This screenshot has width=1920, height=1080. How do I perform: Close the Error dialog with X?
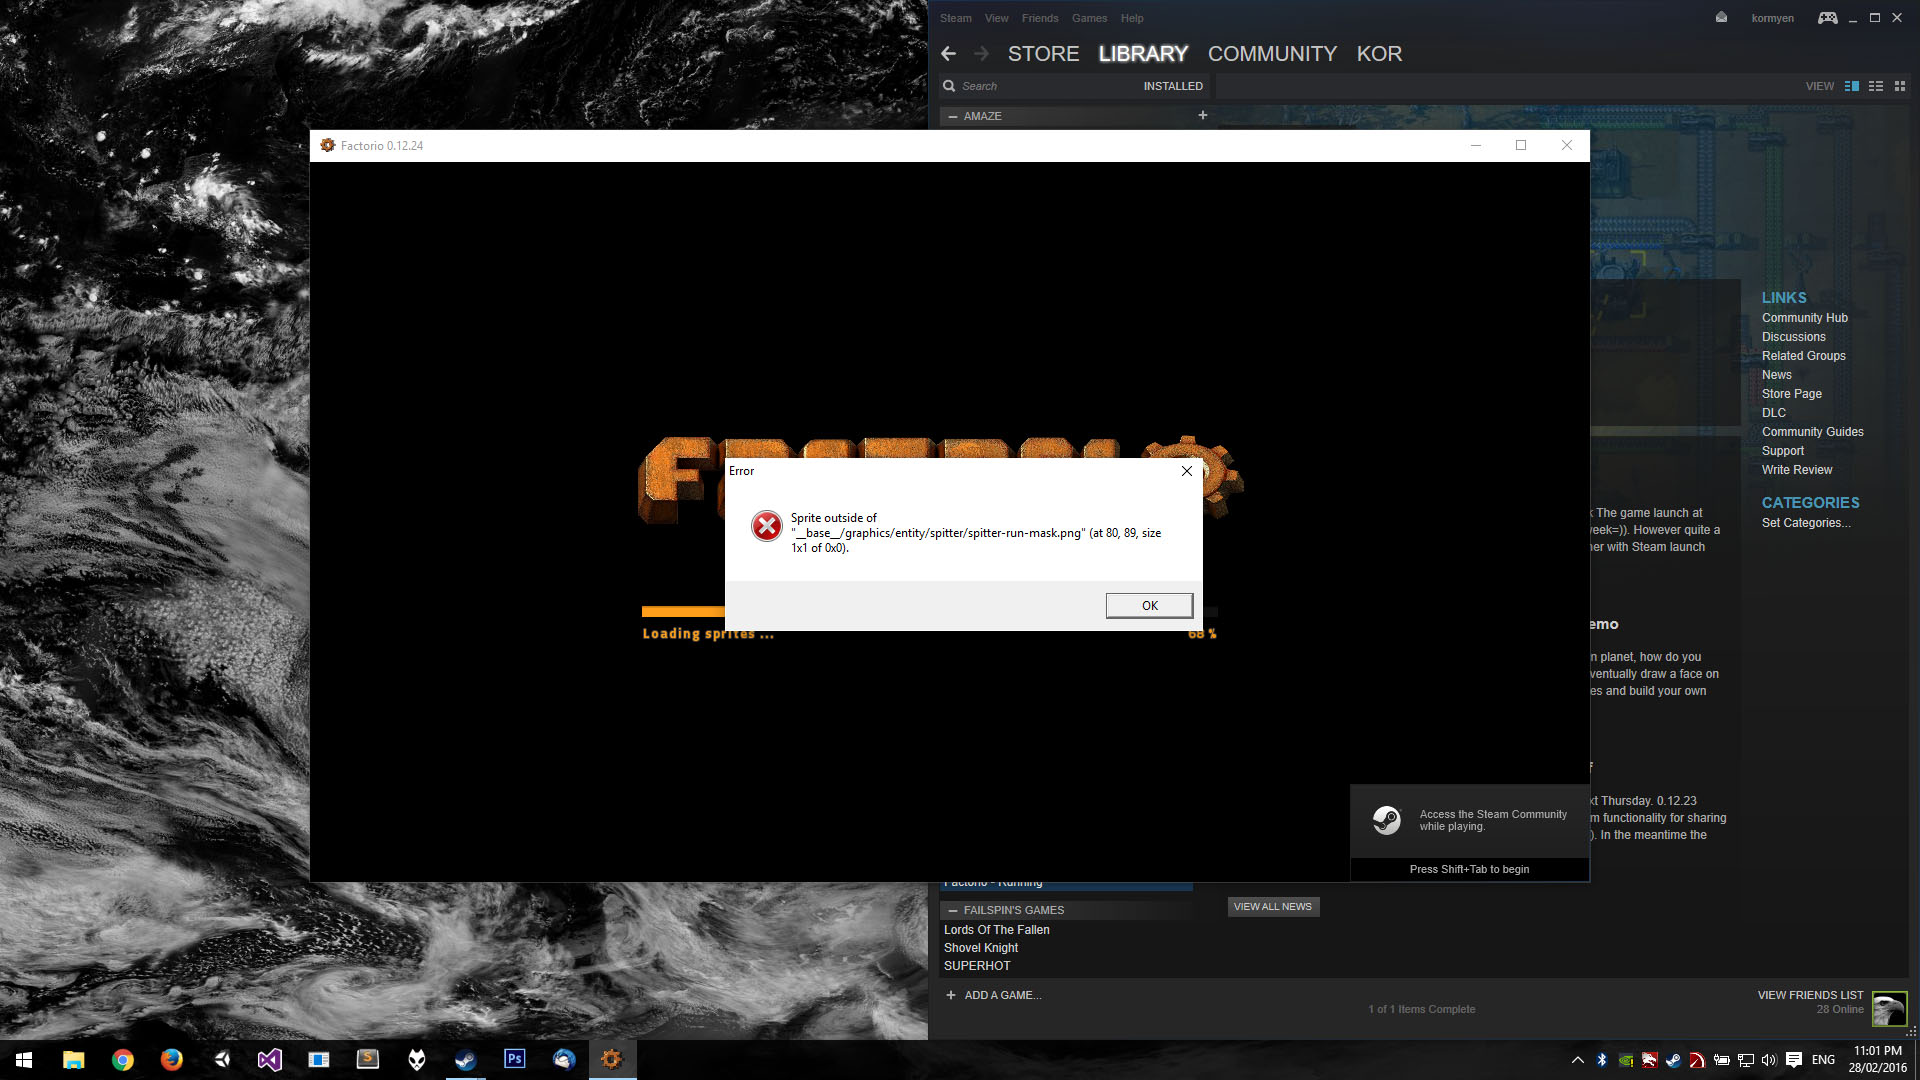coord(1186,471)
